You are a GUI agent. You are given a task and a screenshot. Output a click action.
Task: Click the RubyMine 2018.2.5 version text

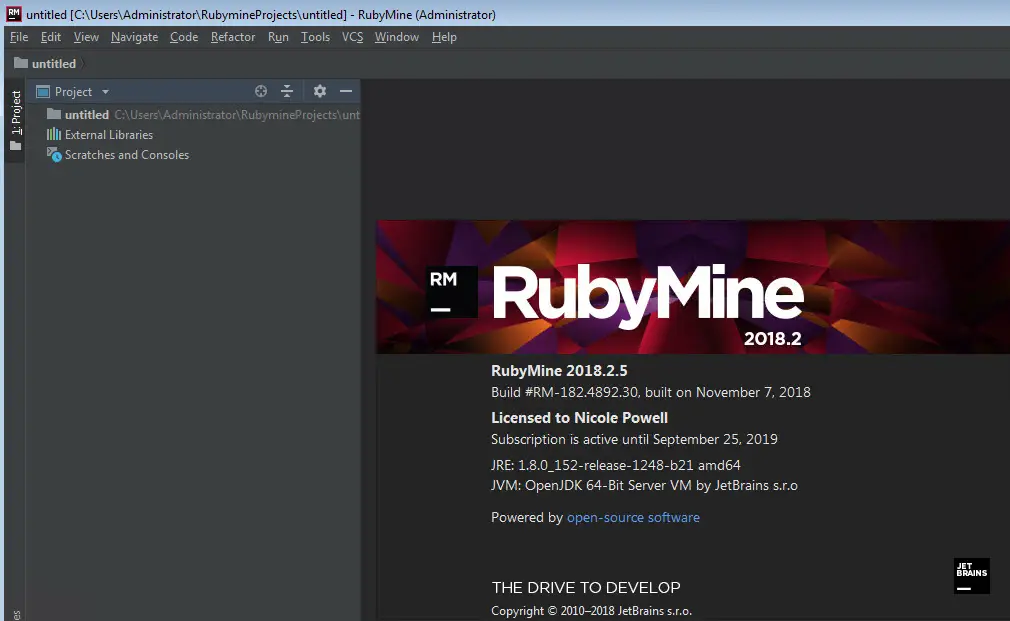[559, 370]
